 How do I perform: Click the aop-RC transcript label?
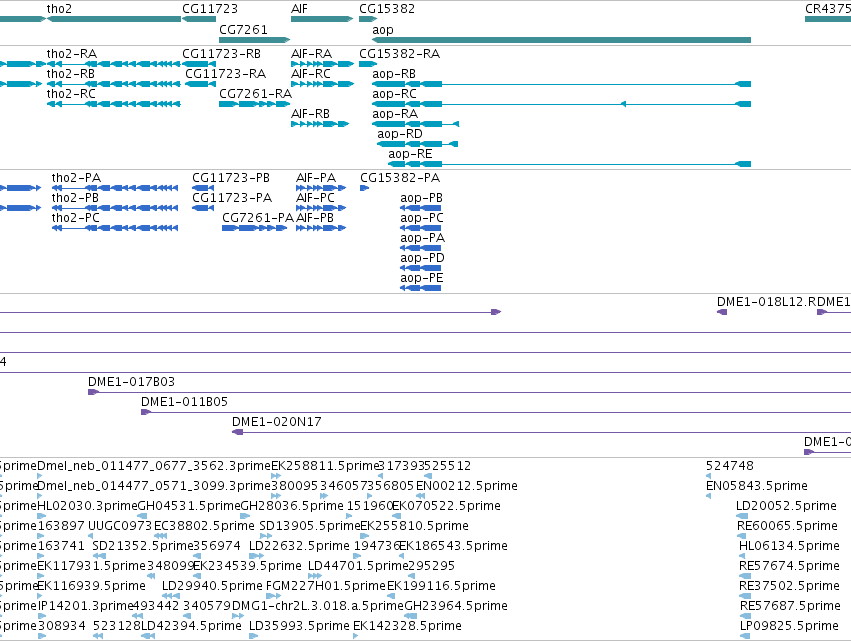(x=395, y=94)
